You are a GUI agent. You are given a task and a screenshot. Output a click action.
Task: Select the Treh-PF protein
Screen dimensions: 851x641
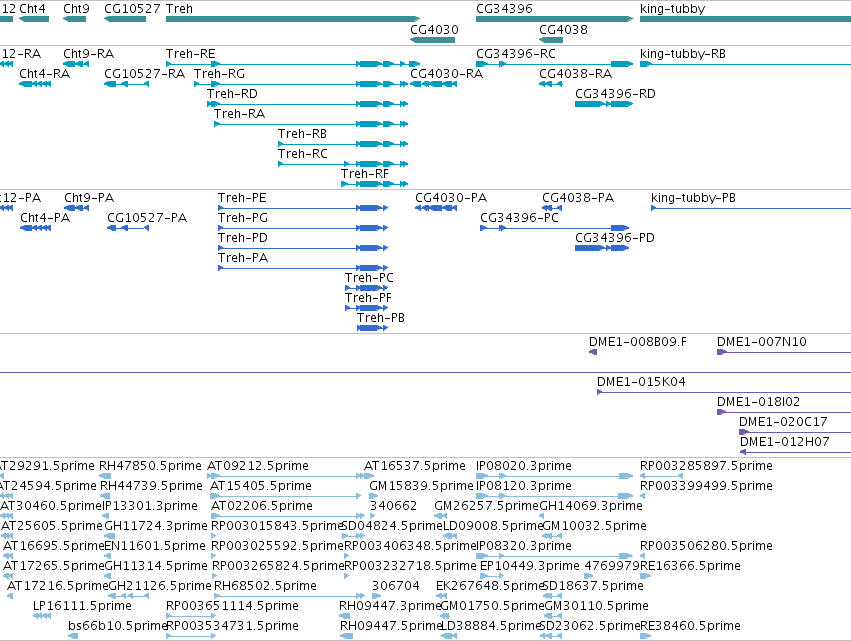[x=366, y=308]
